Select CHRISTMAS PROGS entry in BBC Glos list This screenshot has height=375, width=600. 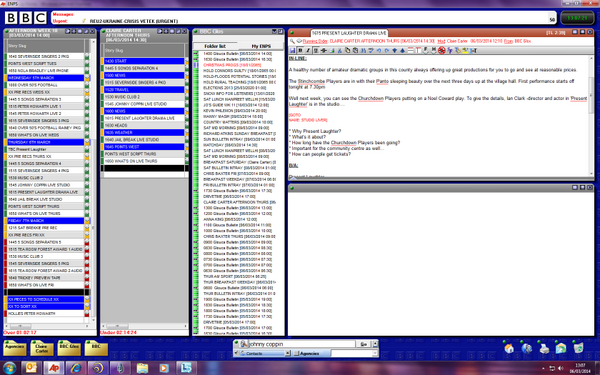click(x=232, y=65)
